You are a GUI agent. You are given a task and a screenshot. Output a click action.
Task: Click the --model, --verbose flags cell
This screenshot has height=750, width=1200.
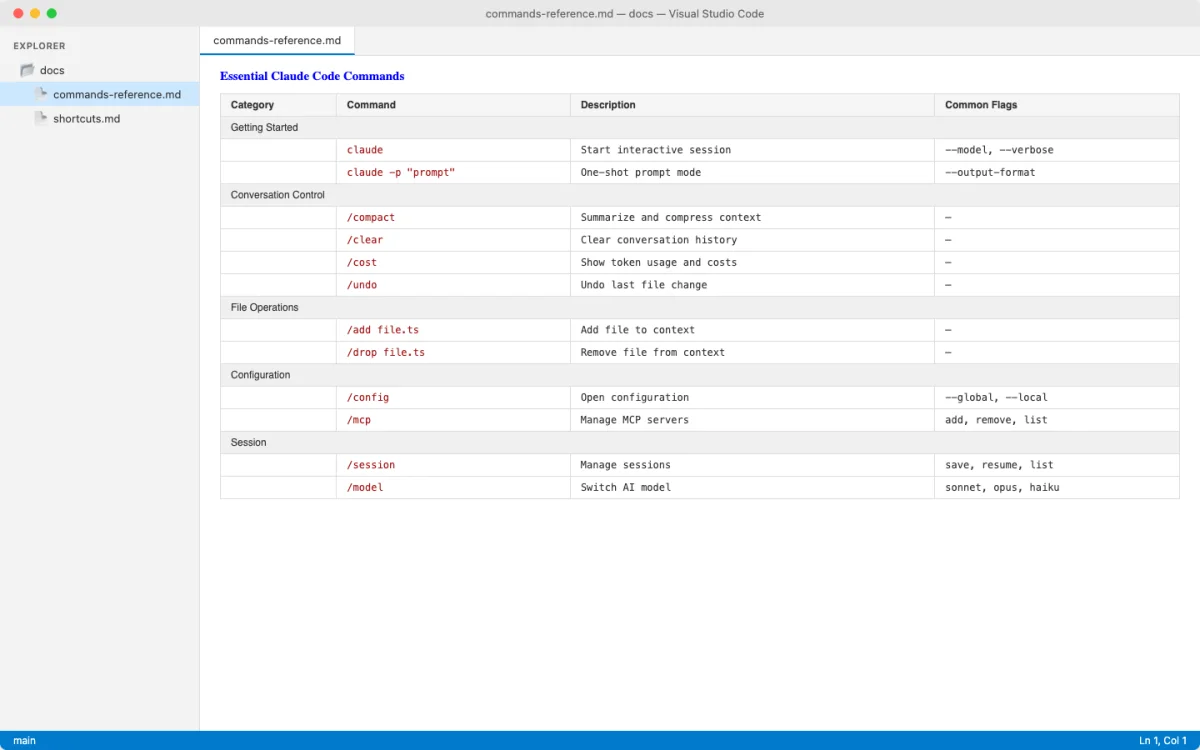[1057, 150]
